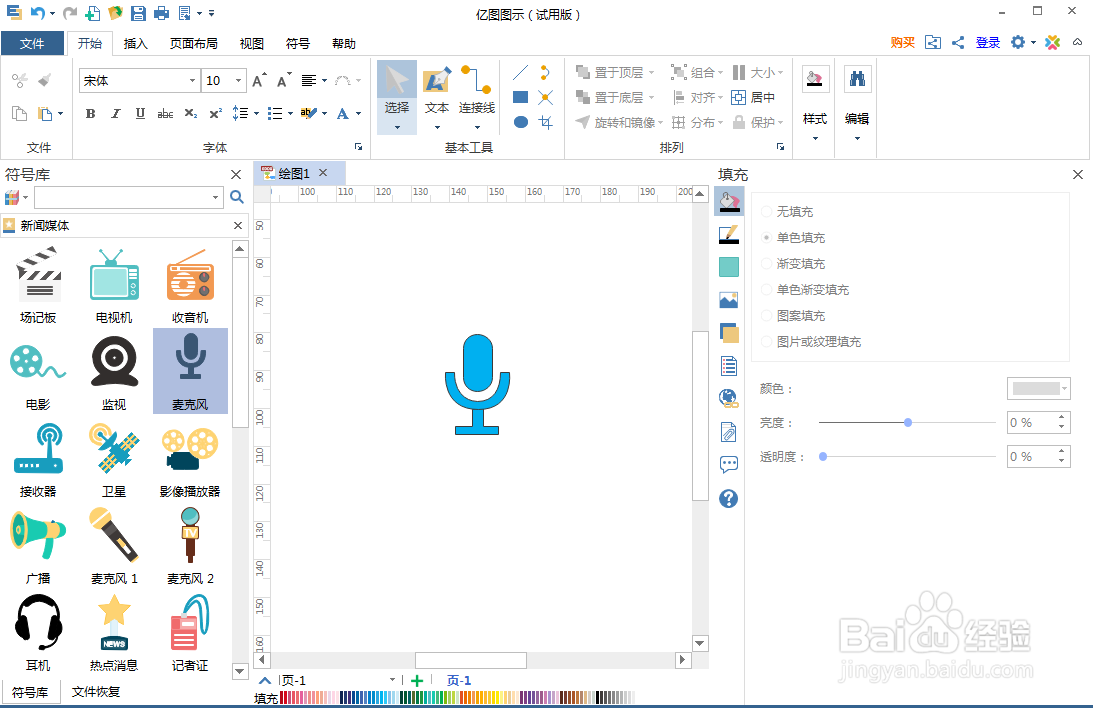Choose the rectangle shape tool
The height and width of the screenshot is (708, 1093).
520,97
